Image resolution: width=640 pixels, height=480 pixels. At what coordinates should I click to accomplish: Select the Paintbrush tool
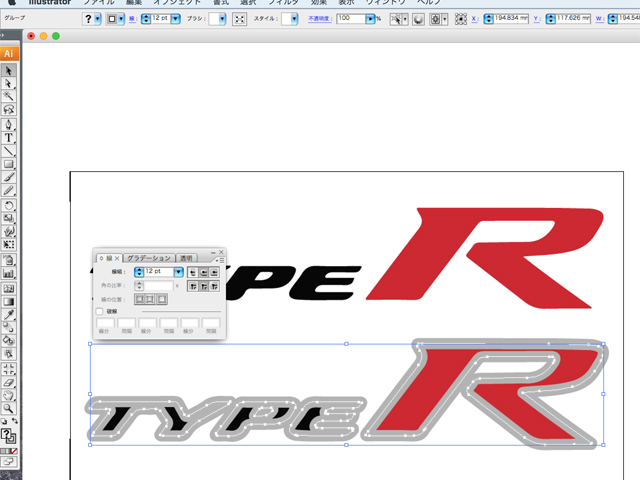pos(9,177)
